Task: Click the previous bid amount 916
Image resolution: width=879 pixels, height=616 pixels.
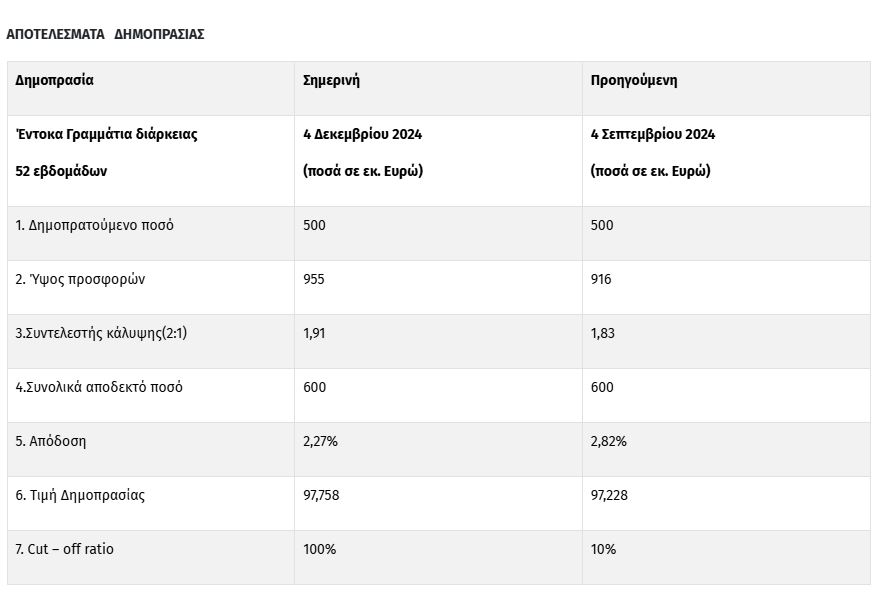Action: [601, 279]
